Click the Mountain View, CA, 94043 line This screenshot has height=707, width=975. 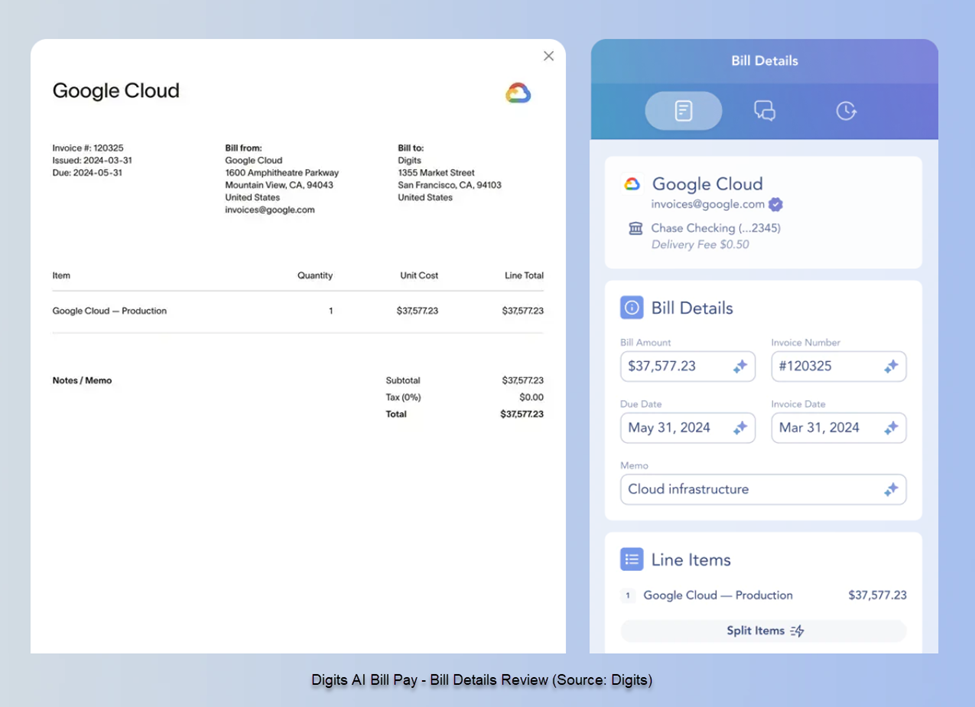(279, 185)
